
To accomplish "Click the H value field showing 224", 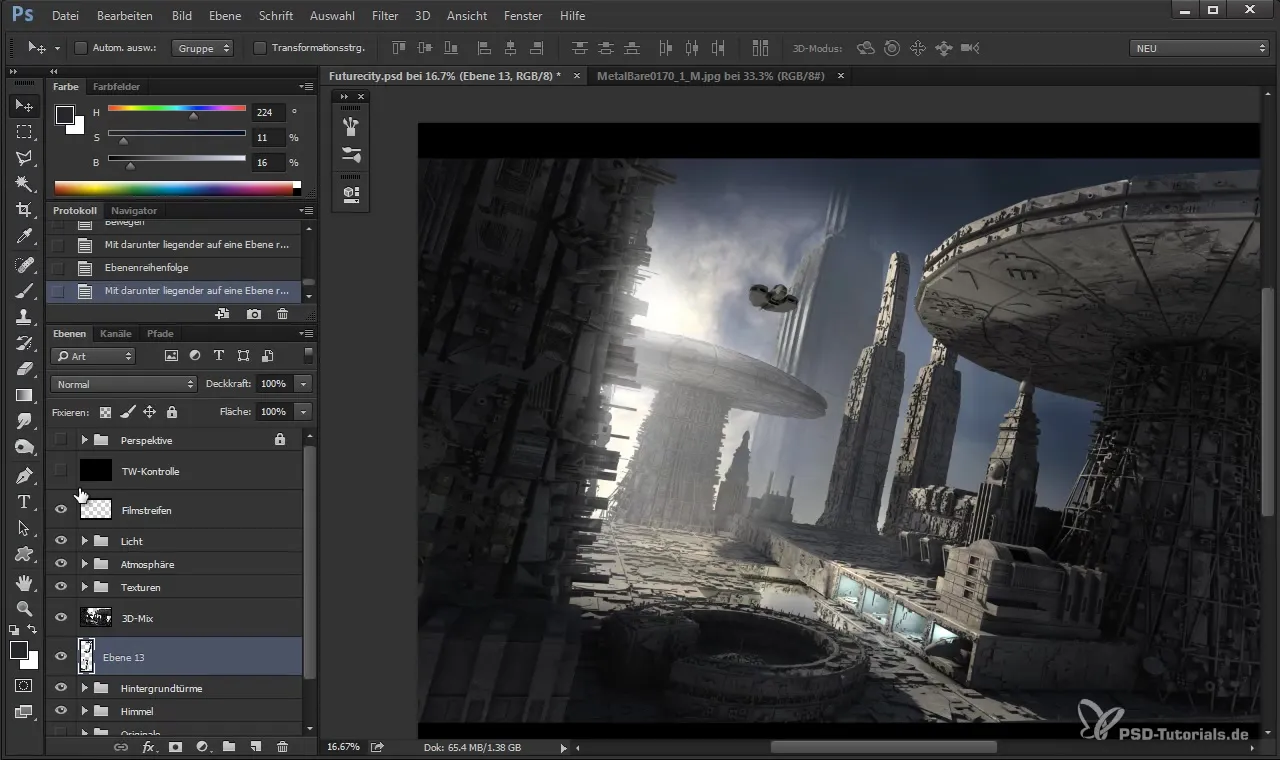I will pyautogui.click(x=269, y=113).
